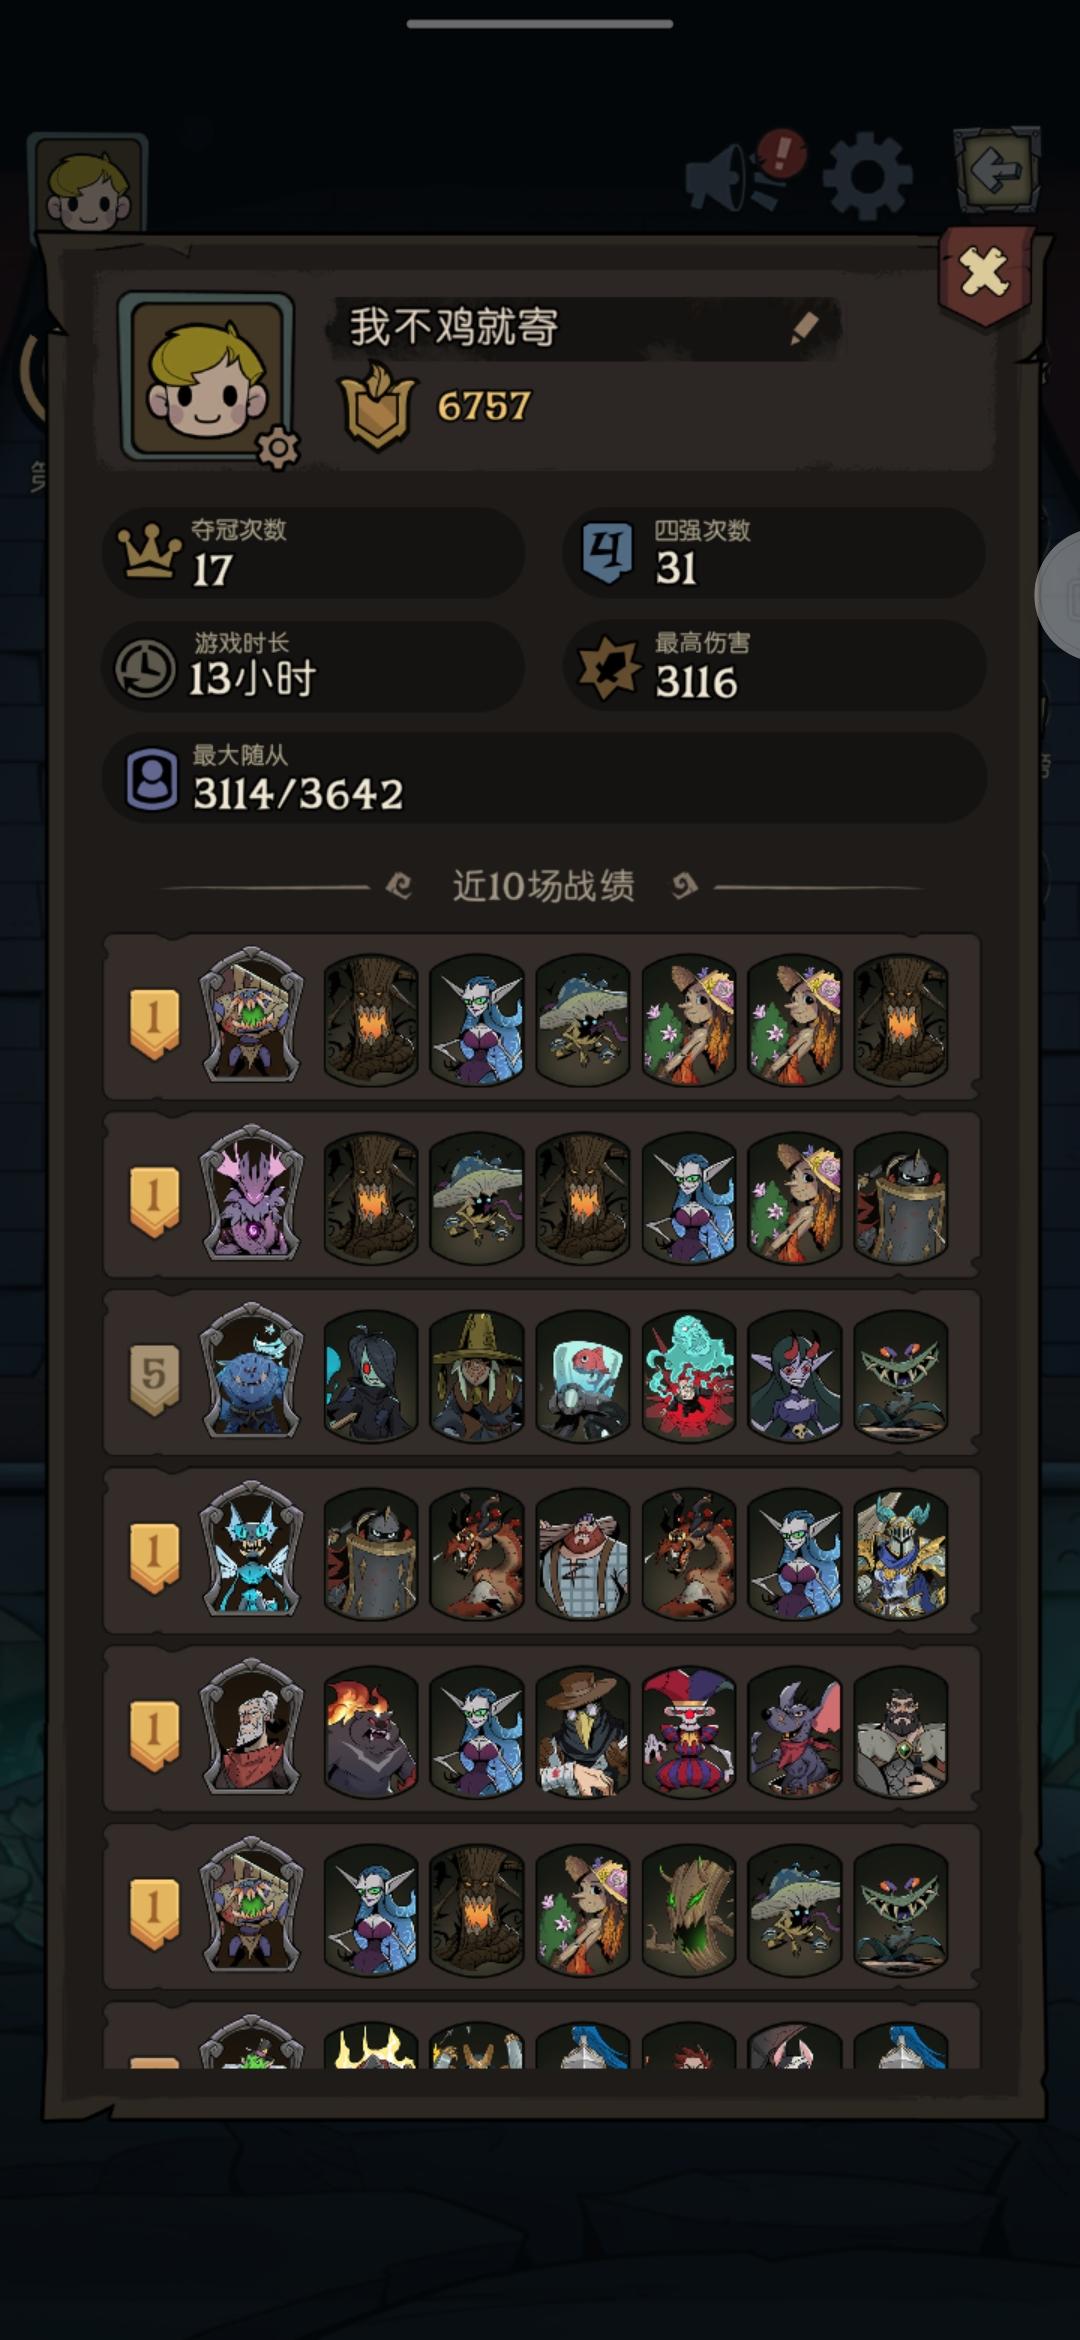Tap the clock icon for 游戏时长
Viewport: 1080px width, 2340px height.
[145, 668]
